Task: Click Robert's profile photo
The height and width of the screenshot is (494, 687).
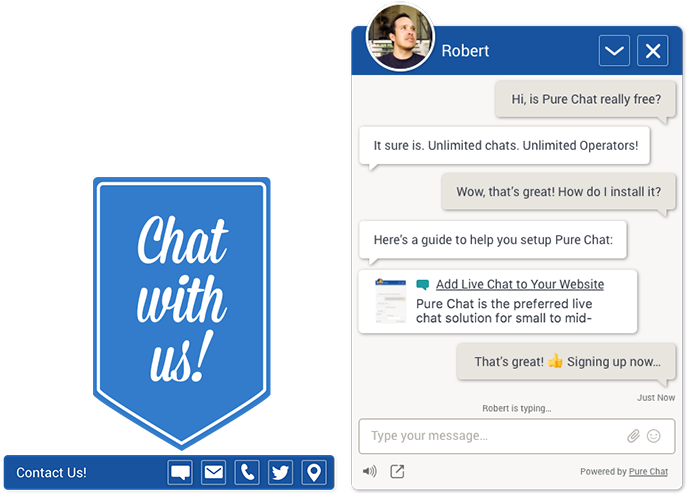Action: [400, 37]
